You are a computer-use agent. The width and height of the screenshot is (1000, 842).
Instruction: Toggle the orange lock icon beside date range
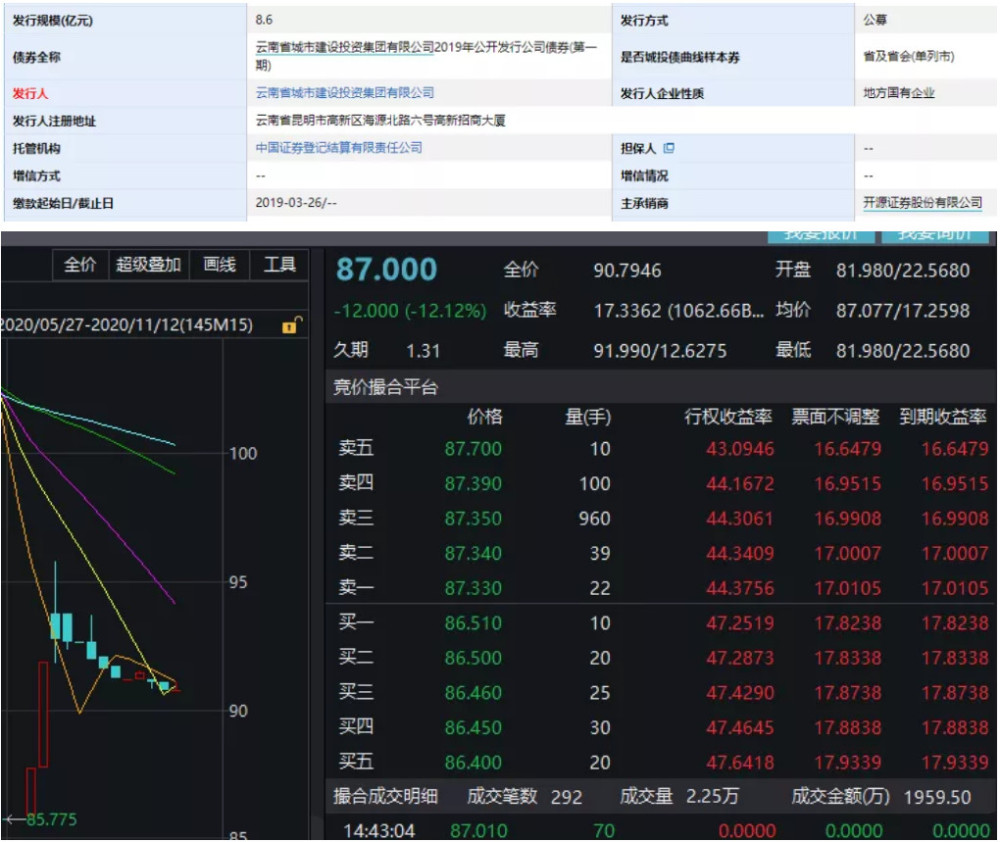click(x=291, y=325)
